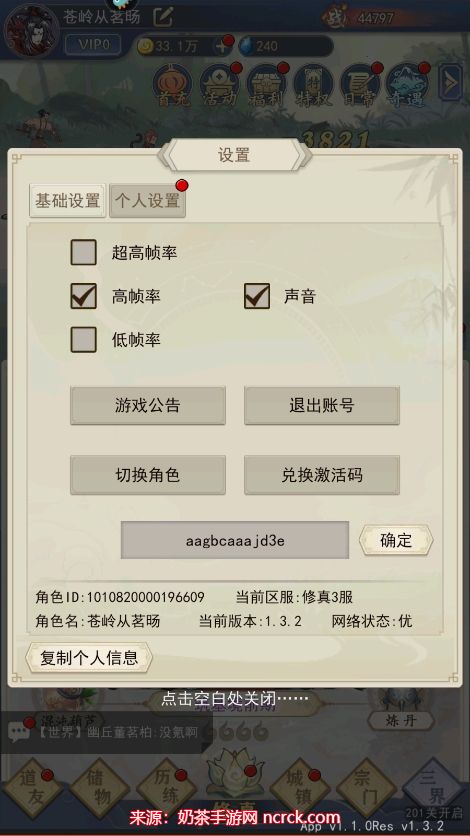This screenshot has width=470, height=836.
Task: Click the activation code input field
Action: point(235,540)
